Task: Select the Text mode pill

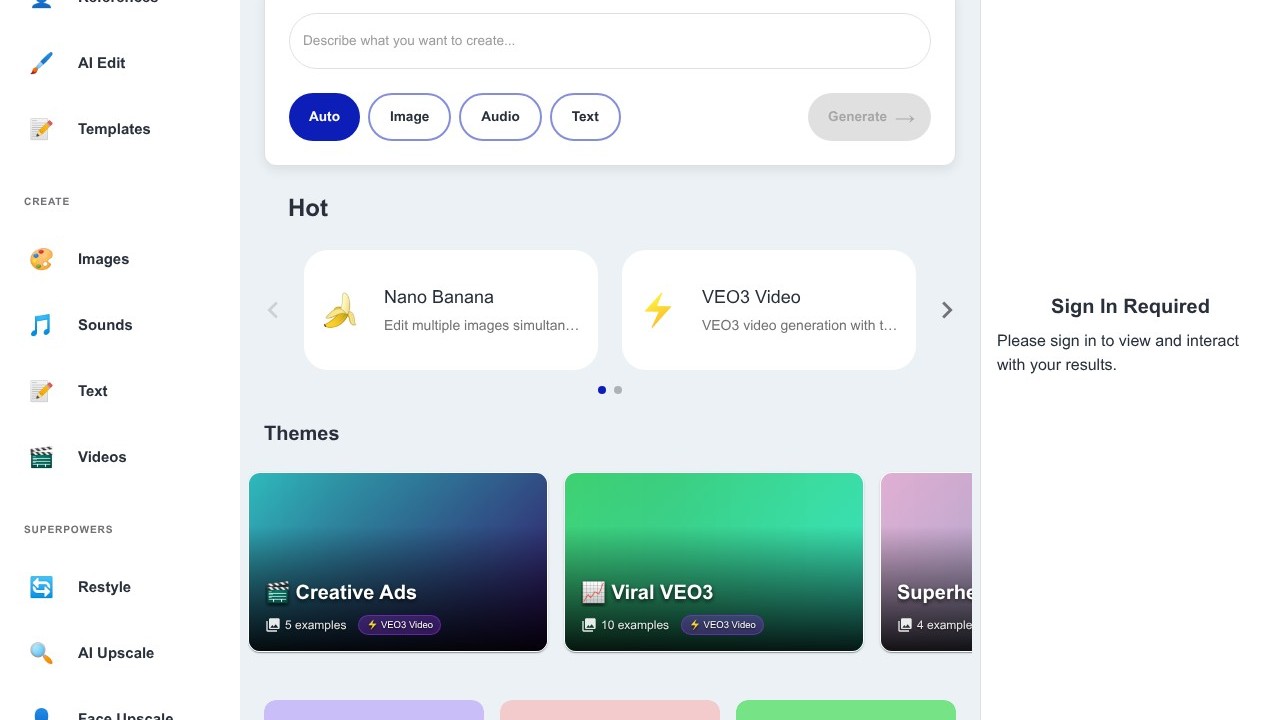Action: tap(585, 117)
